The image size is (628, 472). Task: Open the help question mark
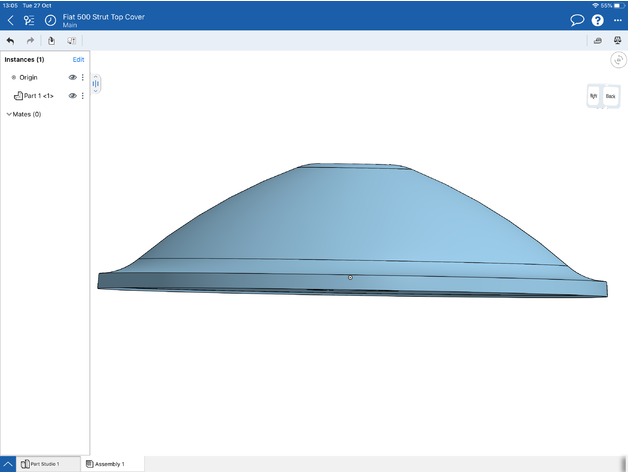tap(598, 20)
